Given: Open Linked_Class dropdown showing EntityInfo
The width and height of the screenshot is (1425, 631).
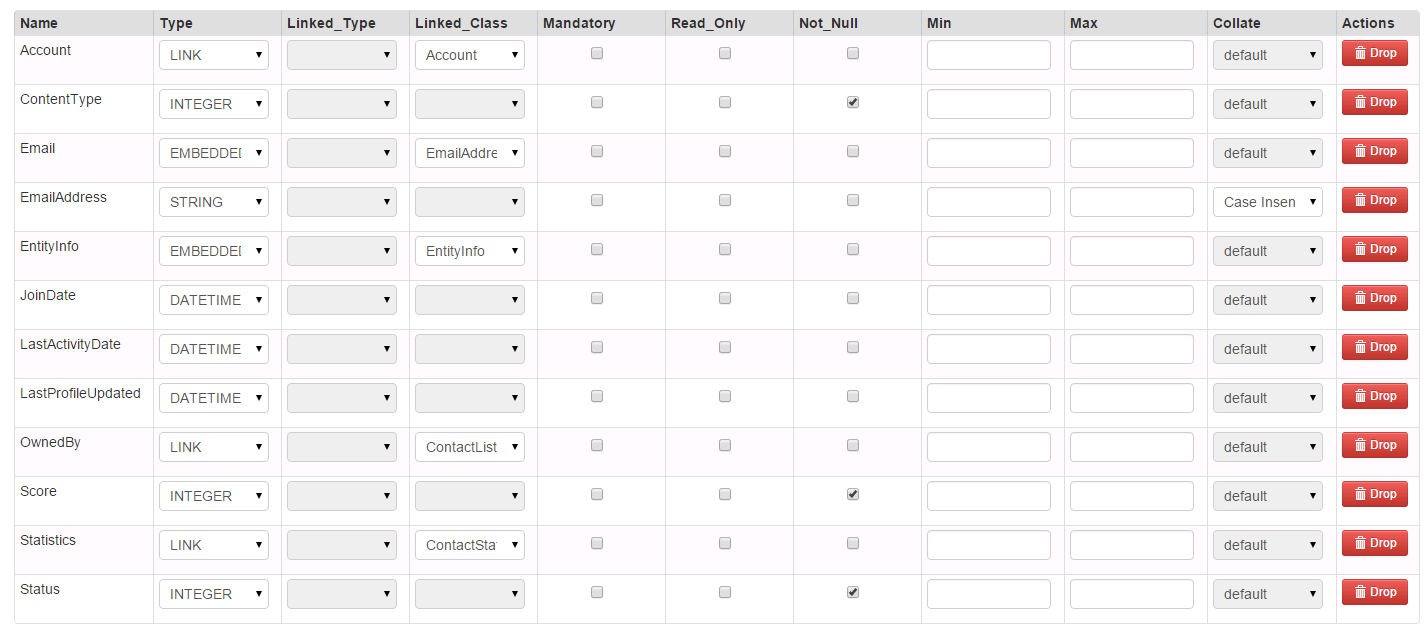Looking at the screenshot, I should [x=470, y=251].
